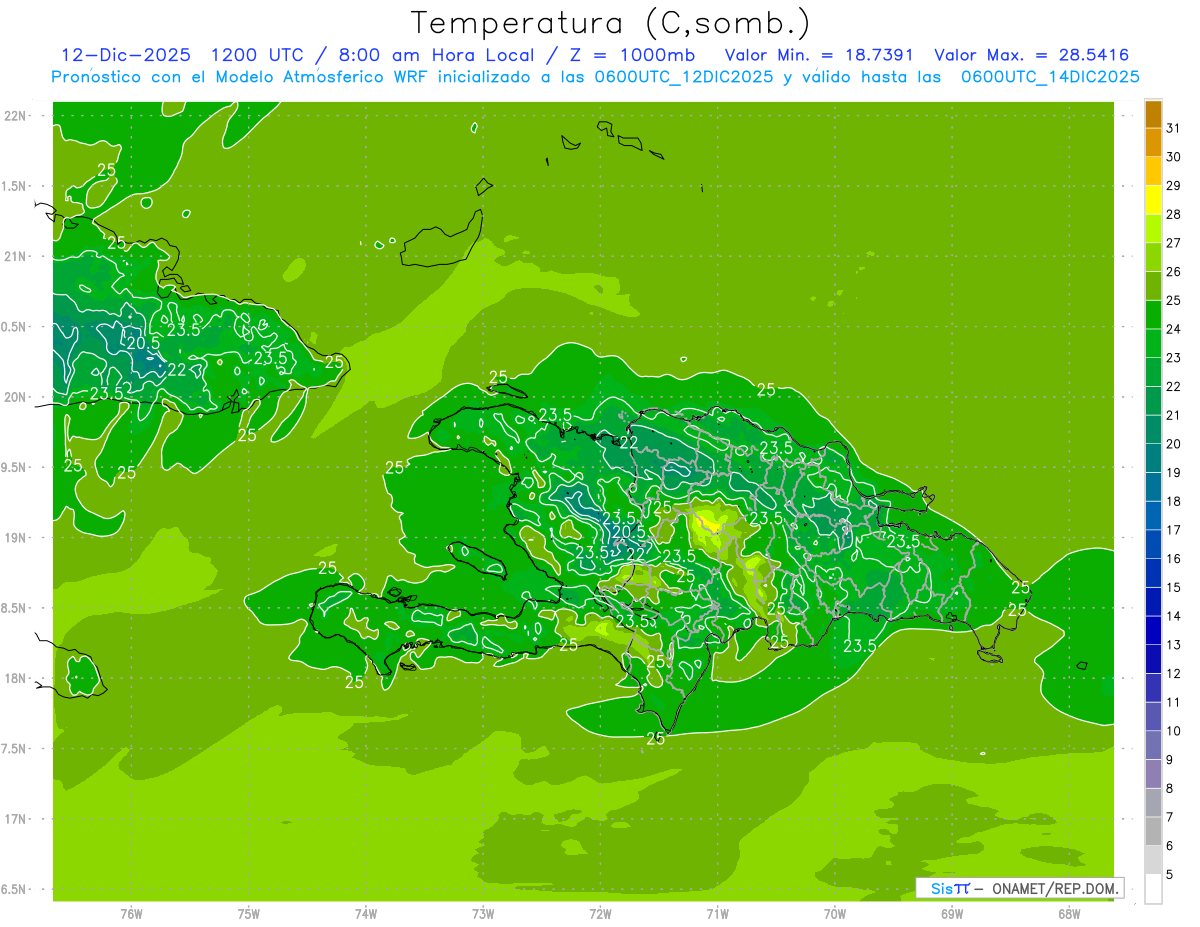The image size is (1200, 927).
Task: Select dark blue swatch between 14 and 15
Action: (x=1153, y=602)
